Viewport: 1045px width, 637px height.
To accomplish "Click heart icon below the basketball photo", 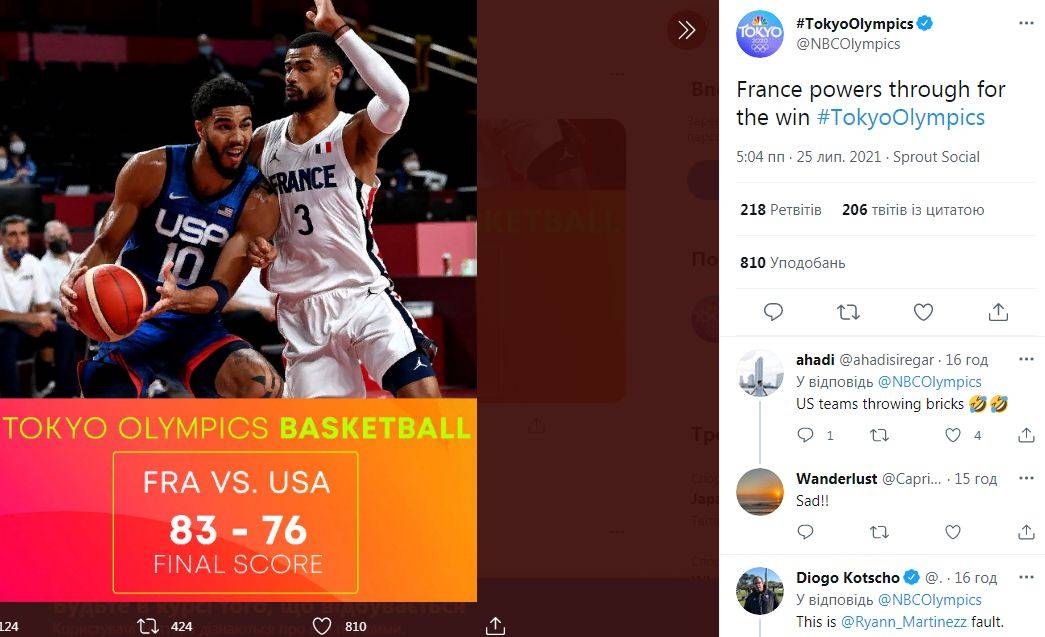I will point(322,626).
